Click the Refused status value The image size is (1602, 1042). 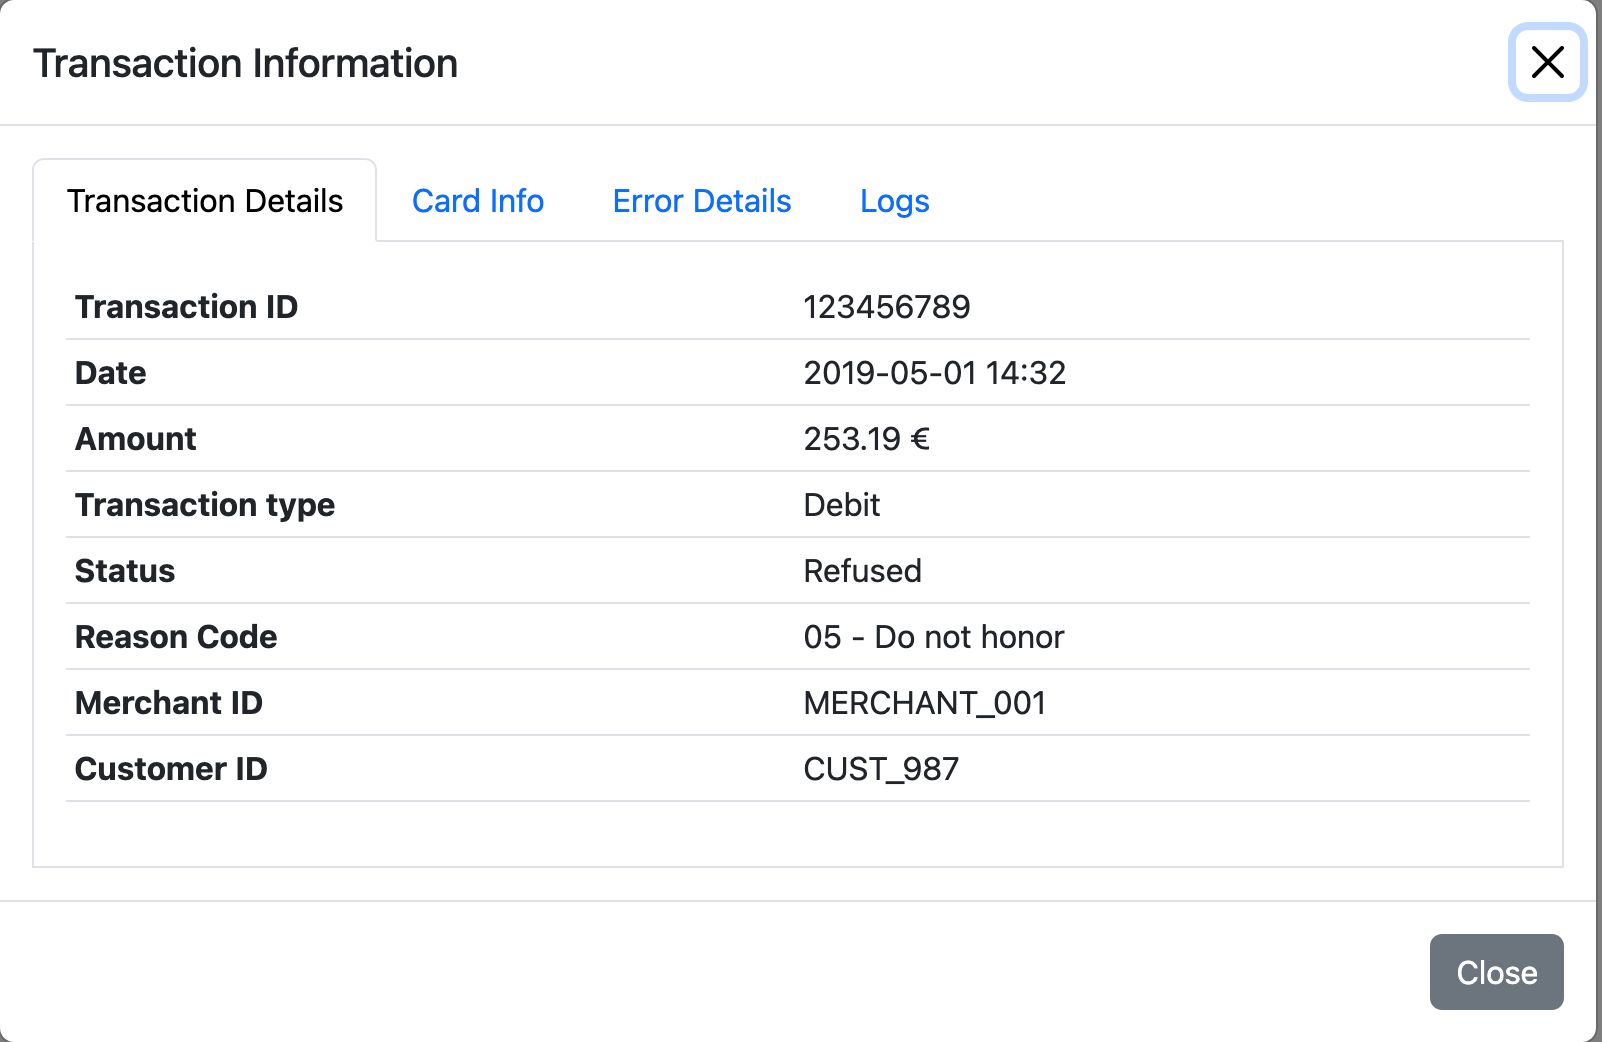(x=863, y=571)
